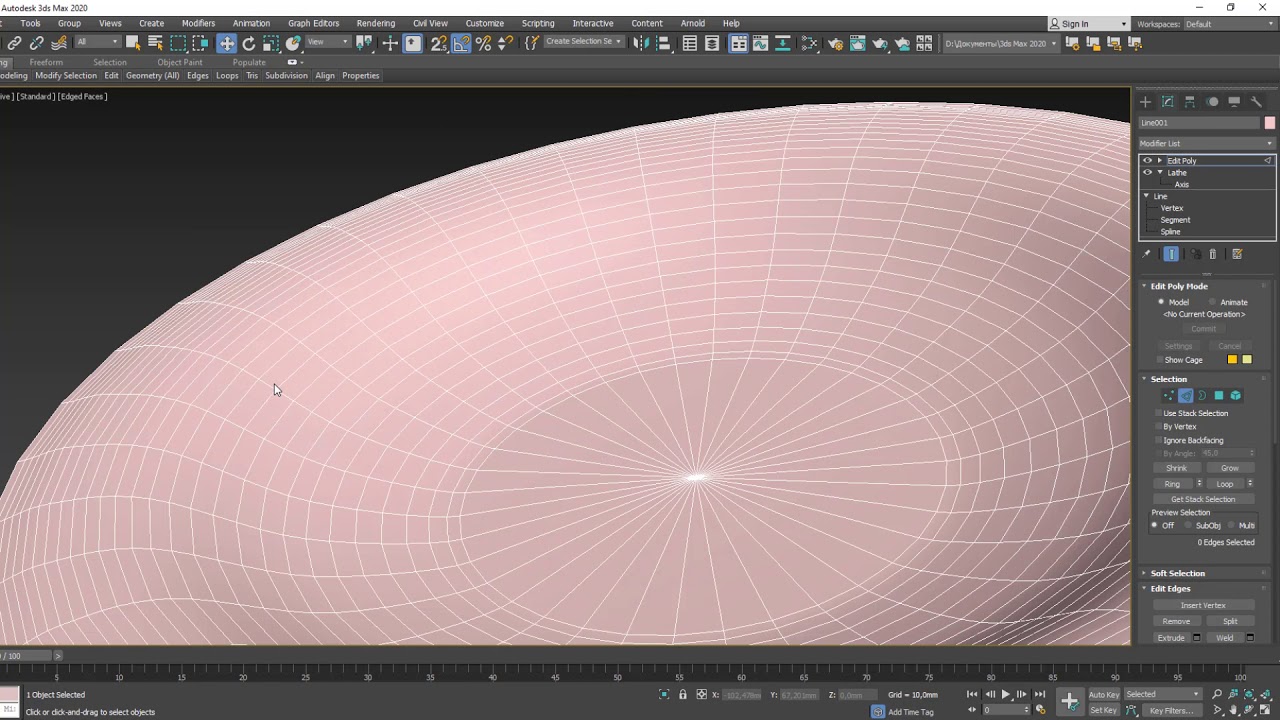Open Select by Name list tool
Image resolution: width=1280 pixels, height=720 pixels.
tap(155, 43)
